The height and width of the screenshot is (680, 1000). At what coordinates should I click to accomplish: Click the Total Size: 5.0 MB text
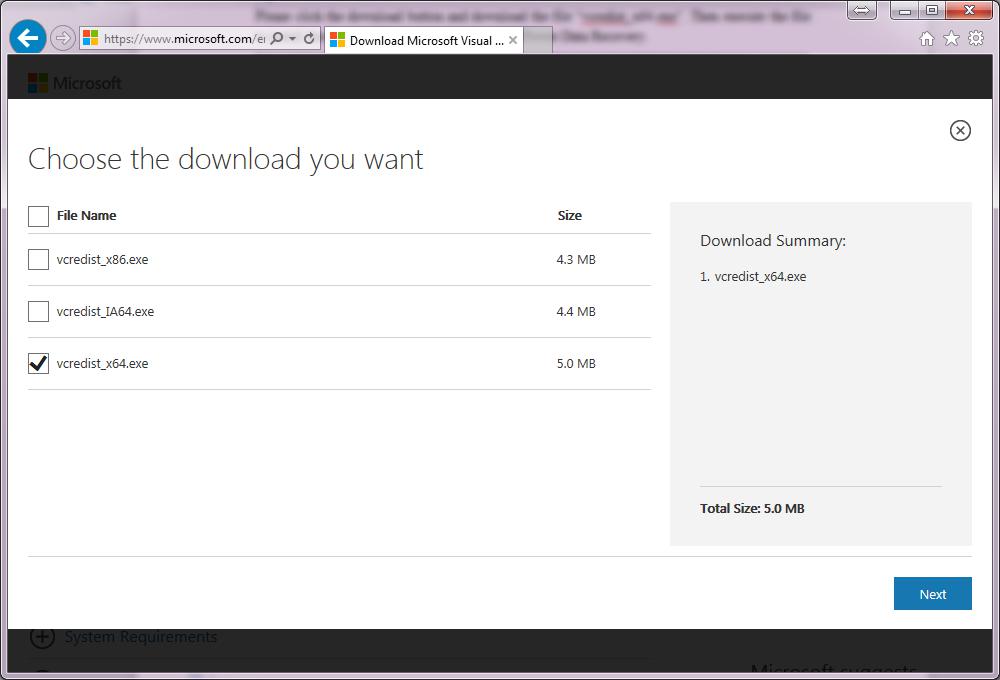pyautogui.click(x=752, y=508)
